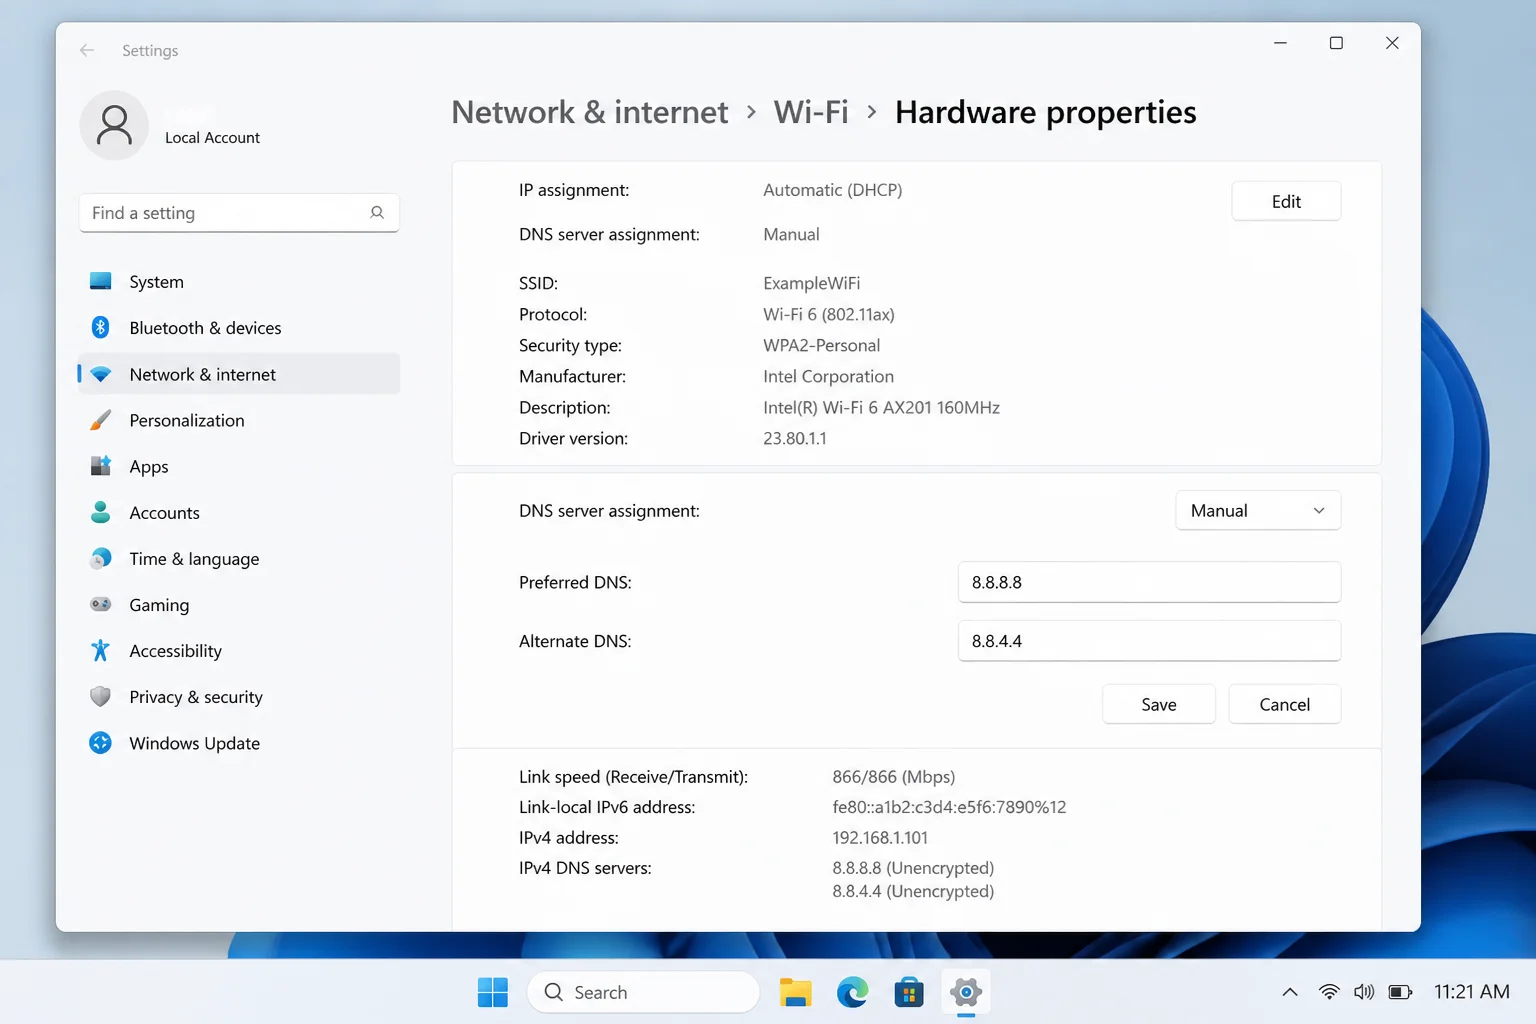
Task: Save the DNS settings
Action: (x=1159, y=704)
